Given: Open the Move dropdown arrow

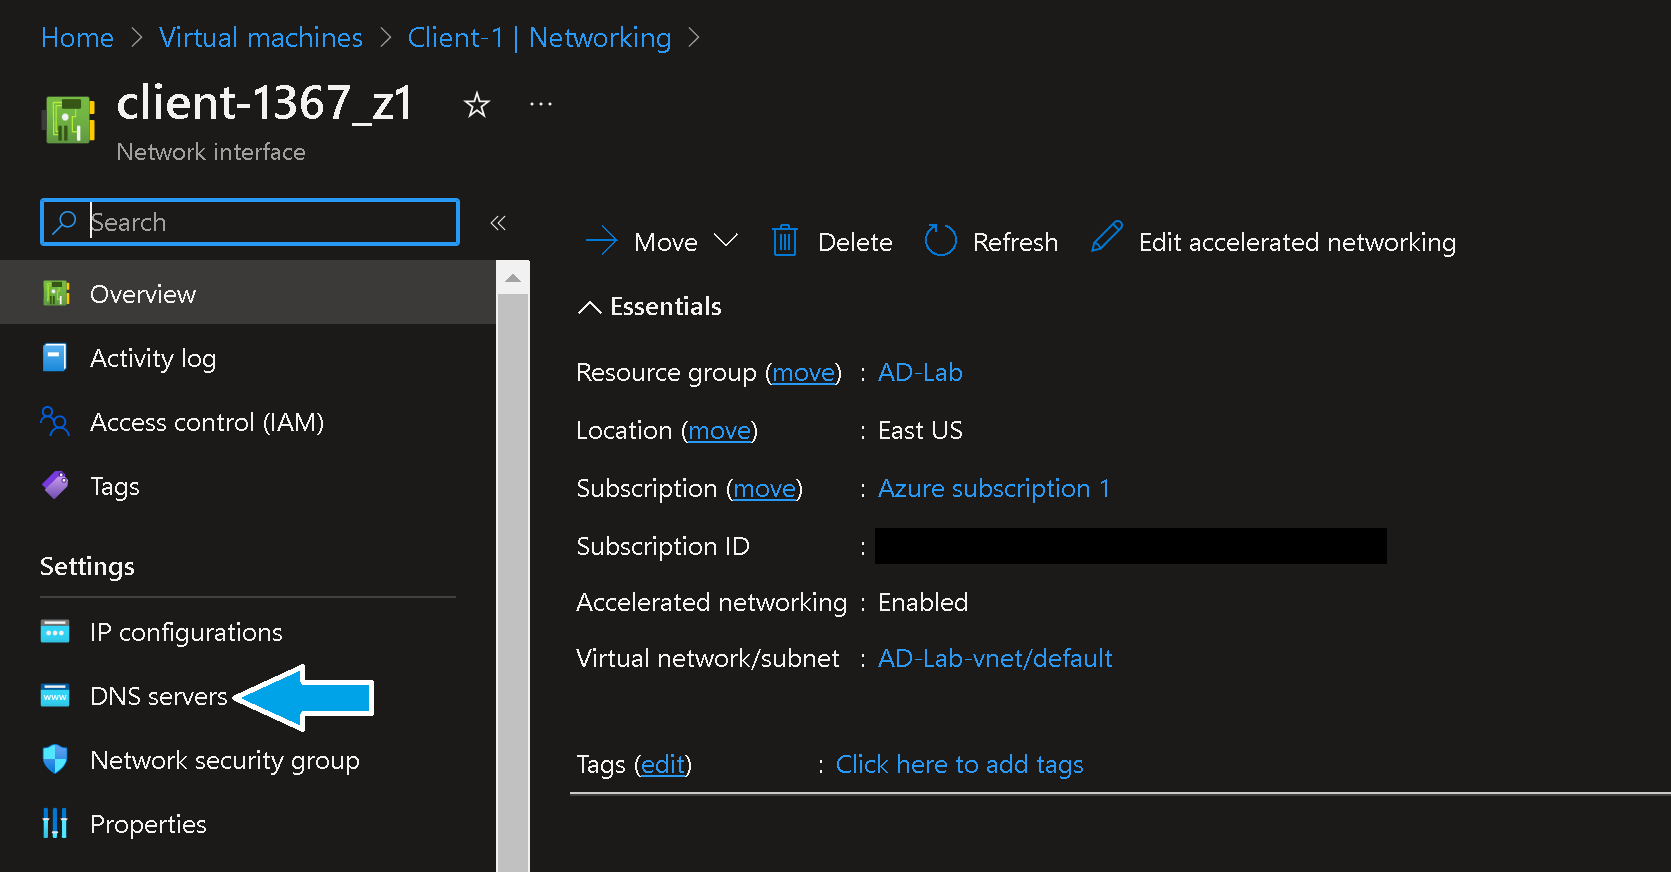Looking at the screenshot, I should point(727,241).
